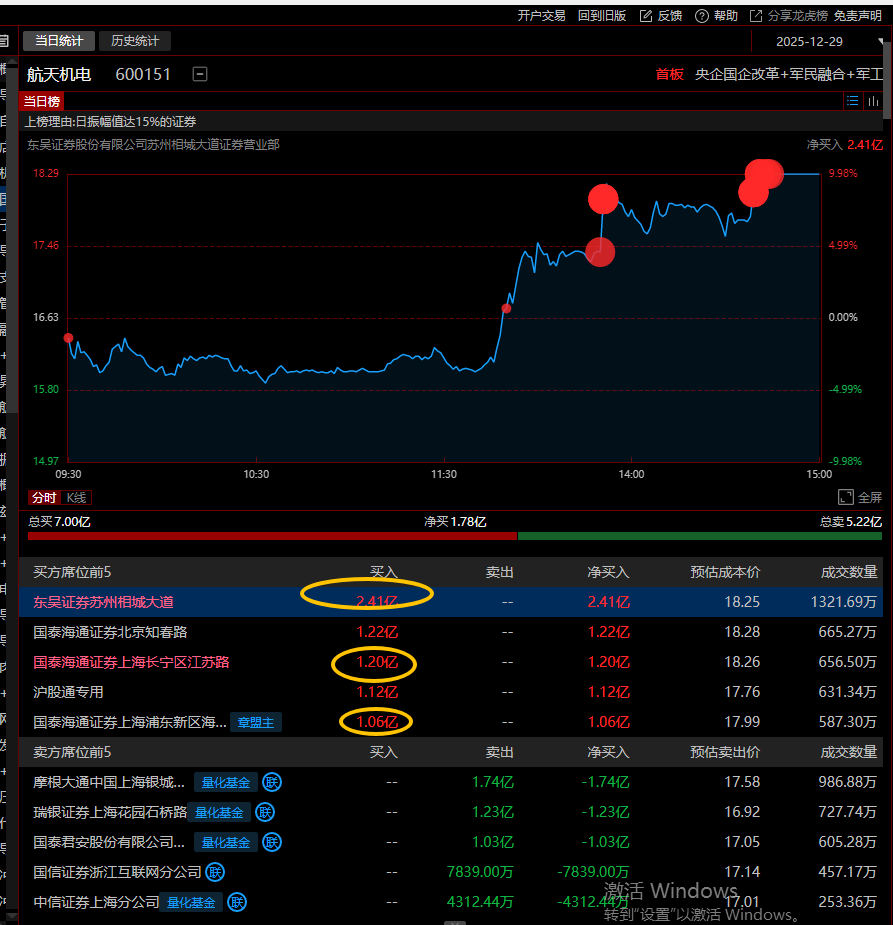Collapse the 航天机电 stock section with the minus icon
The width and height of the screenshot is (893, 925).
pos(200,74)
